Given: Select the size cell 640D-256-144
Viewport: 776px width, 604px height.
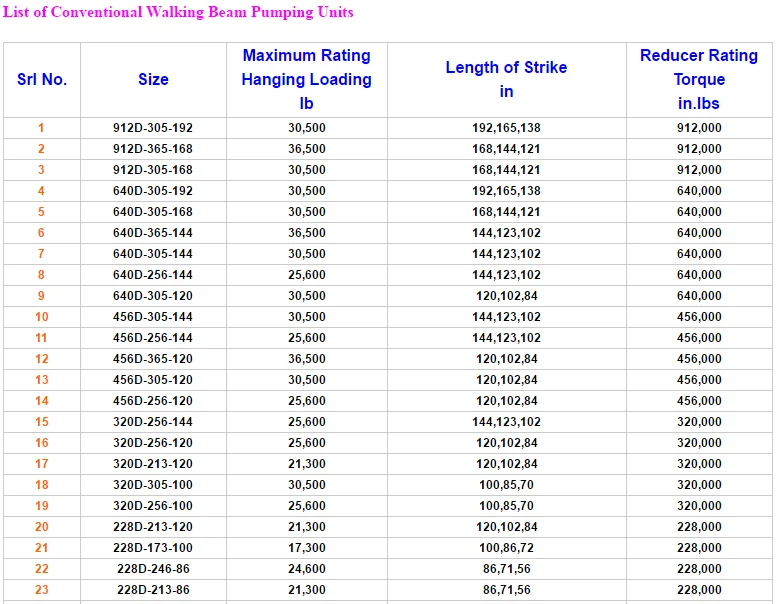Looking at the screenshot, I should 153,275.
